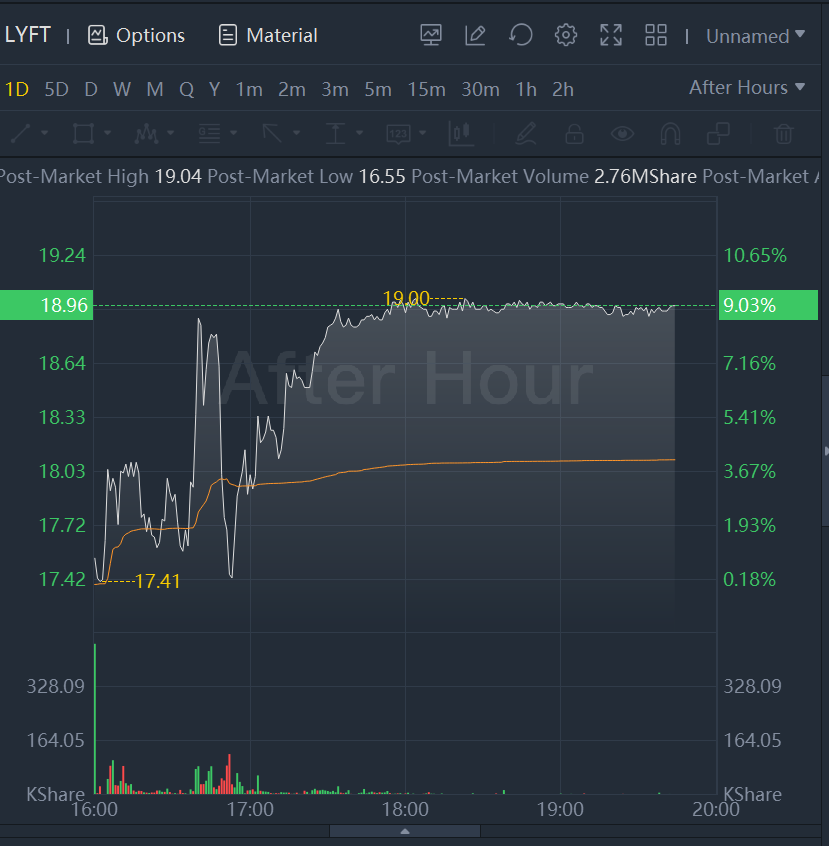Expand the arrow tool options dropdown
Image resolution: width=829 pixels, height=846 pixels.
296,133
